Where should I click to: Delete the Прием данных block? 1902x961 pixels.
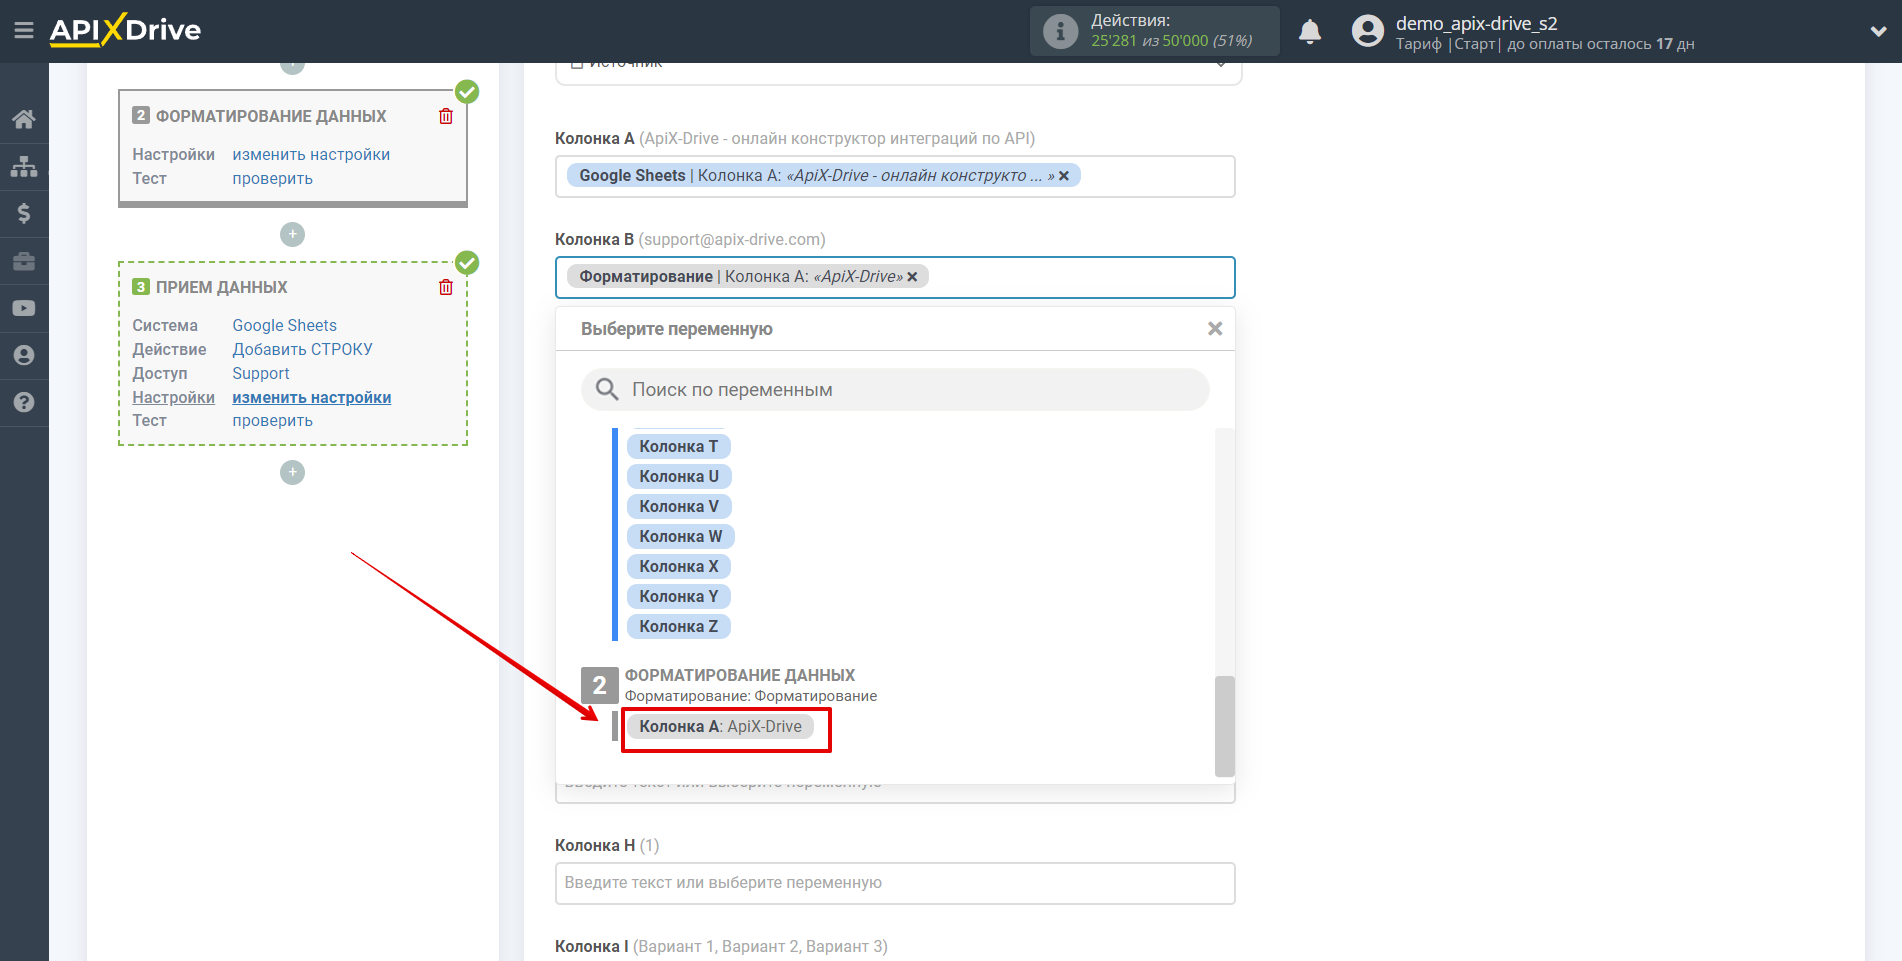446,287
